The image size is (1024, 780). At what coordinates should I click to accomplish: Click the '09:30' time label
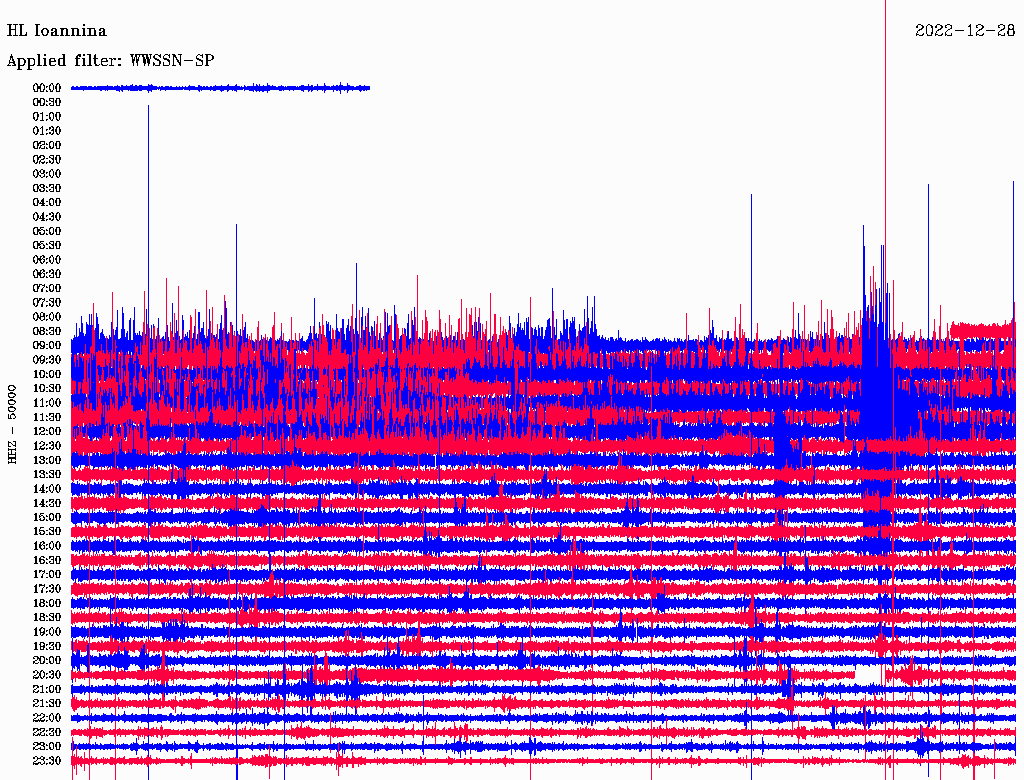[47, 360]
